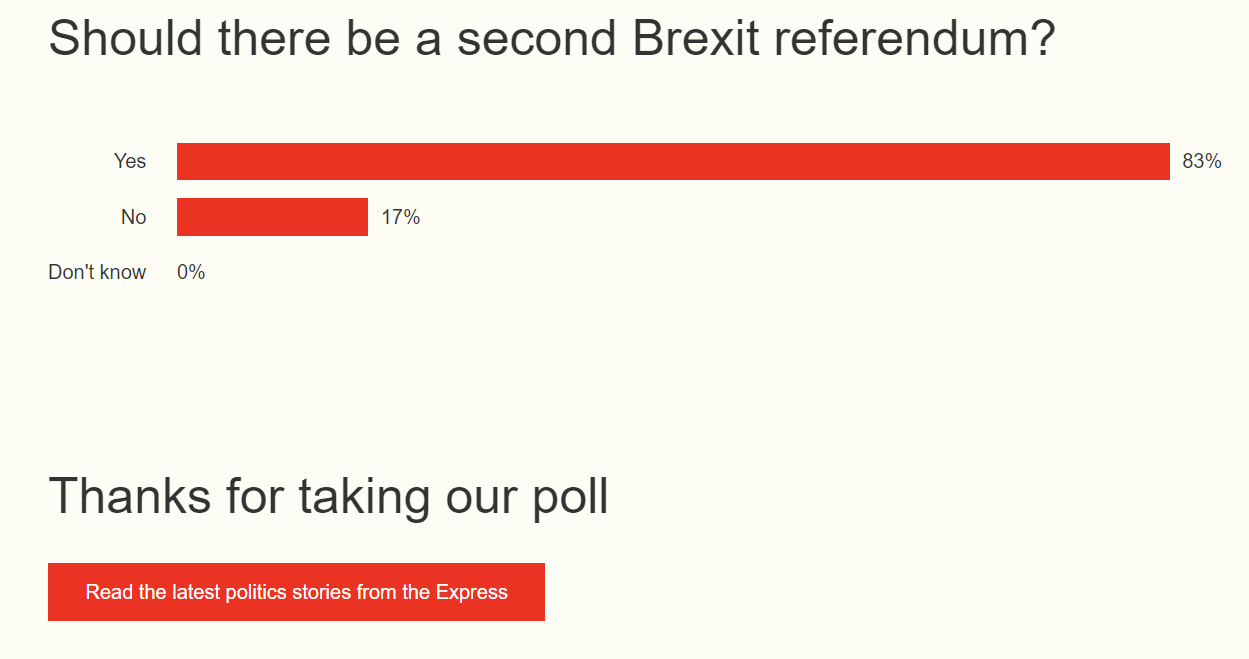Click the 17% result value
The height and width of the screenshot is (659, 1249).
[400, 217]
